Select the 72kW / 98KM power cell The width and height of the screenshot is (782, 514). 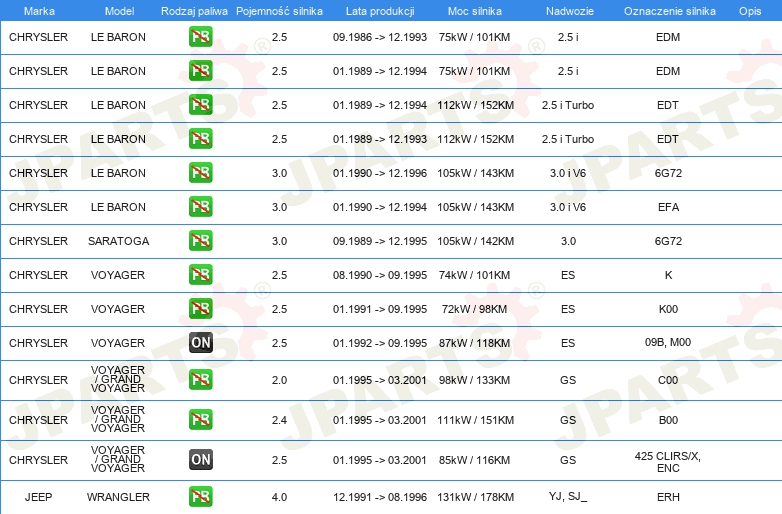click(474, 309)
